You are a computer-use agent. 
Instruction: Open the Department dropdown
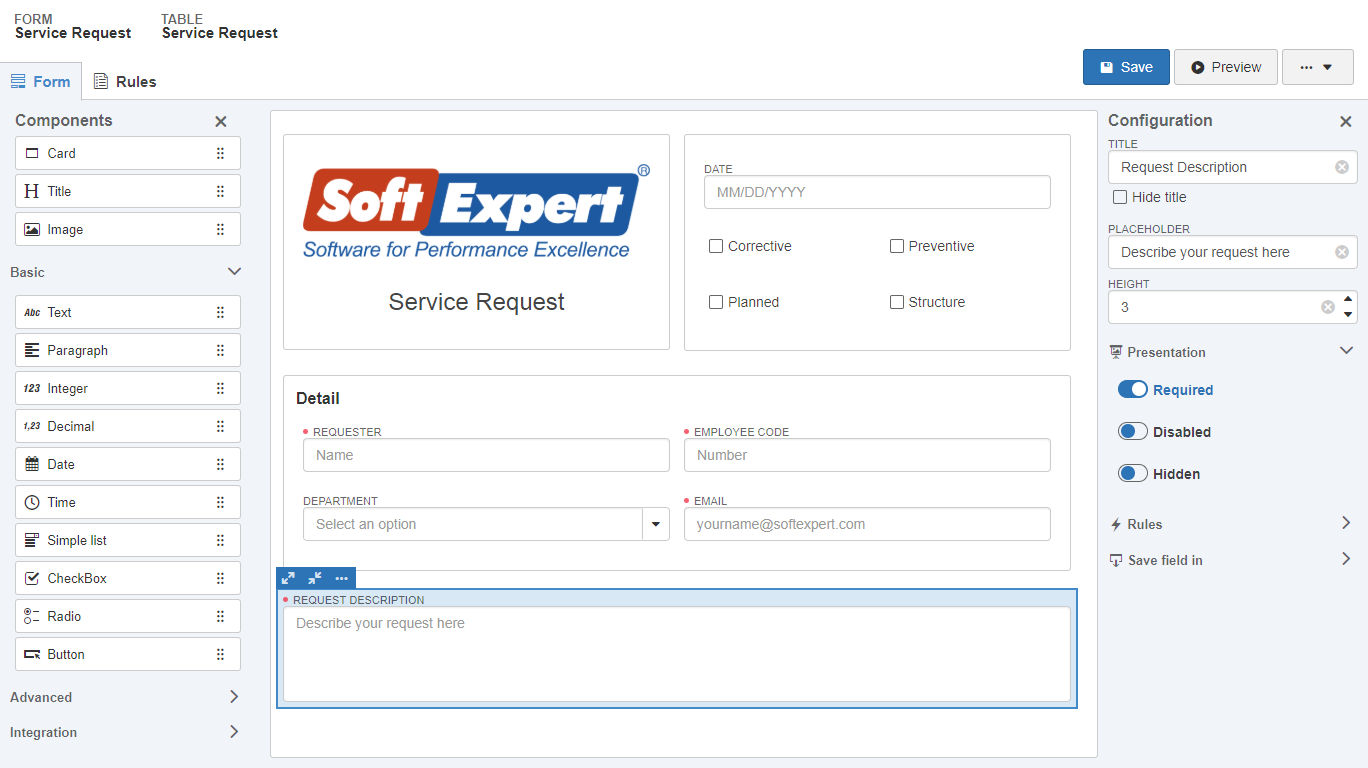coord(656,524)
